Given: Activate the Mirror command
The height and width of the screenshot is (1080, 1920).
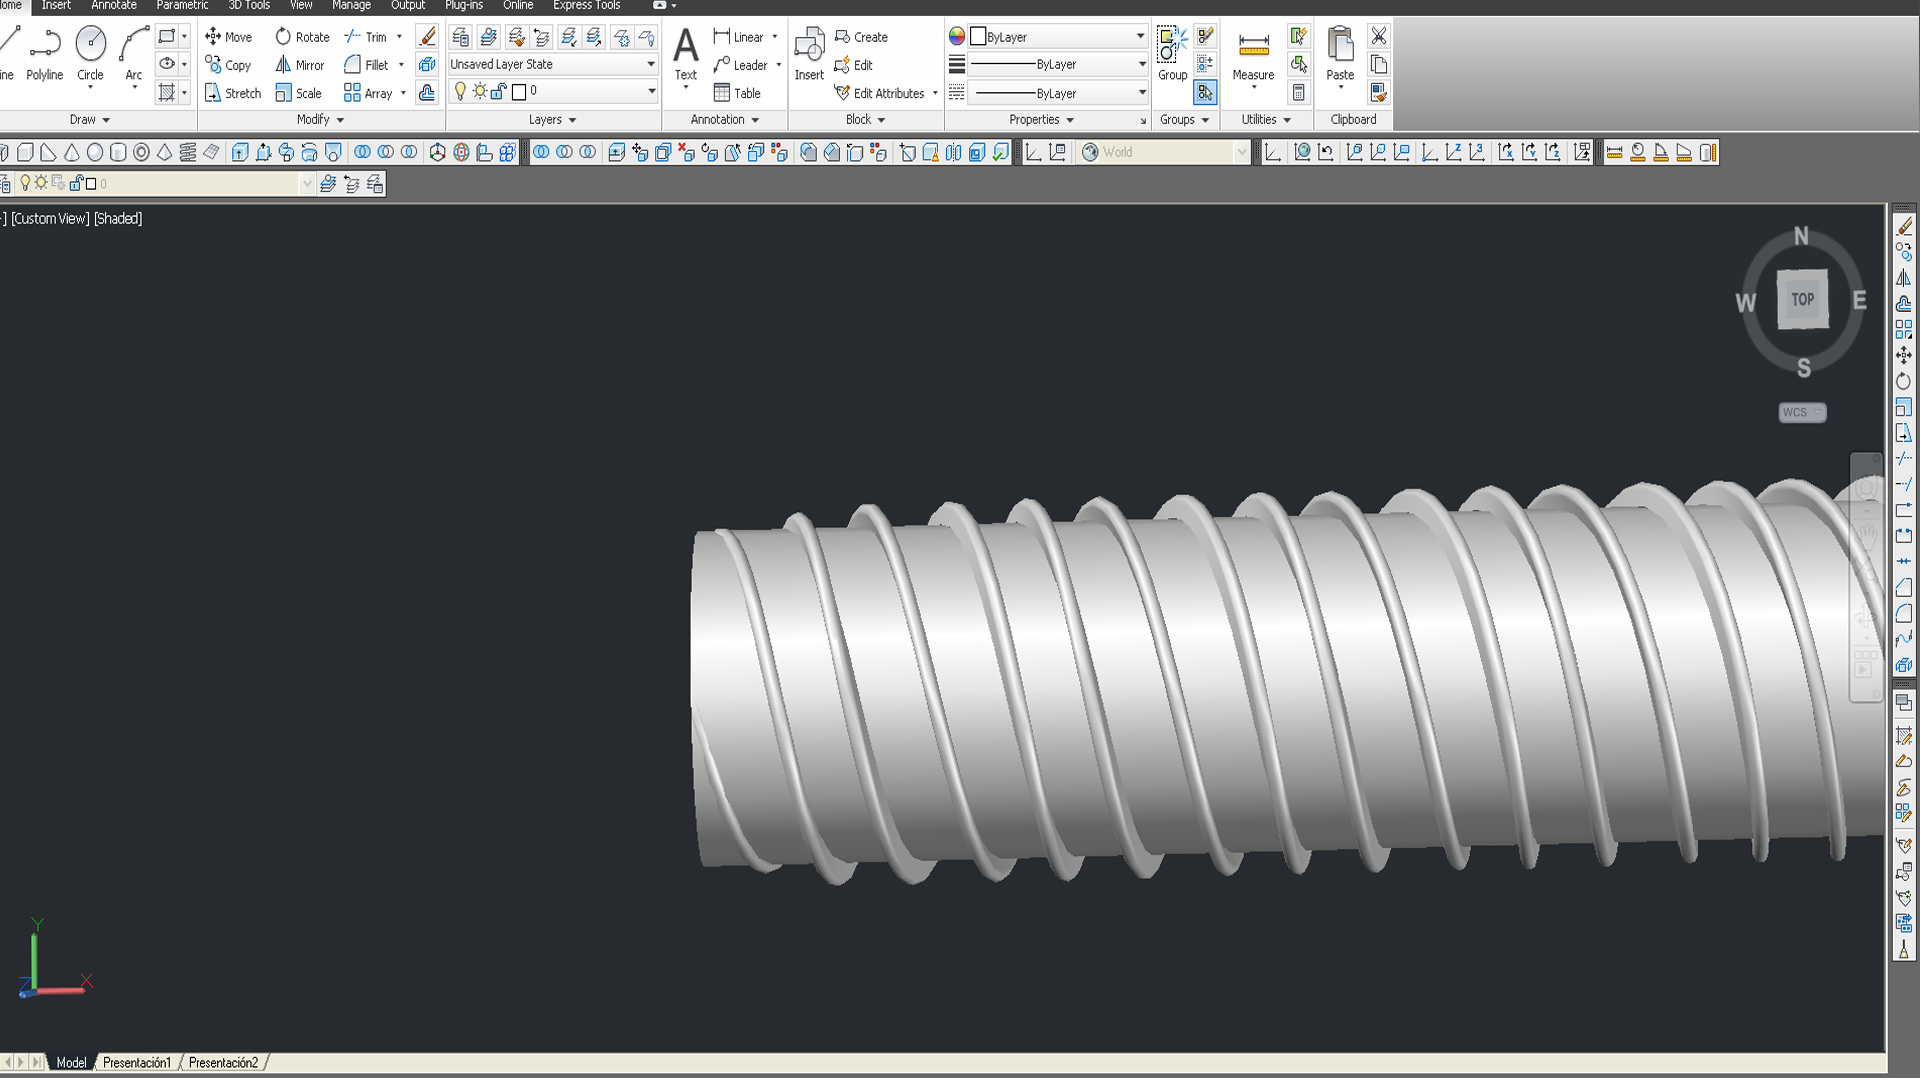Looking at the screenshot, I should (x=300, y=65).
